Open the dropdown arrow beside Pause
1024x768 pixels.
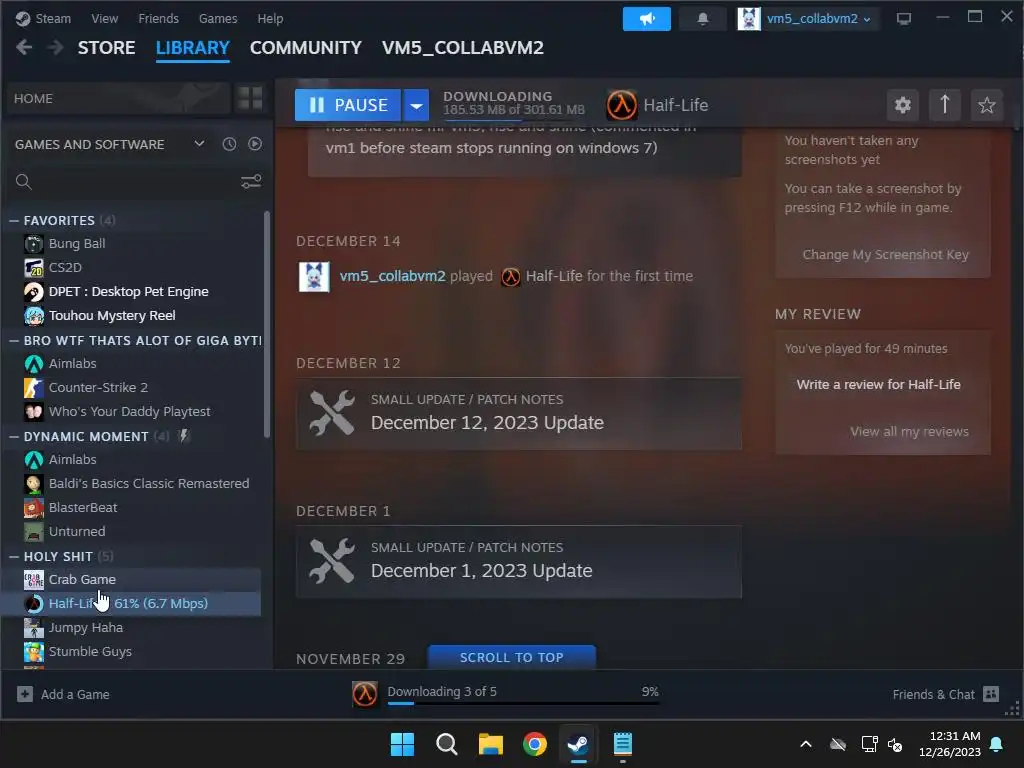click(416, 105)
